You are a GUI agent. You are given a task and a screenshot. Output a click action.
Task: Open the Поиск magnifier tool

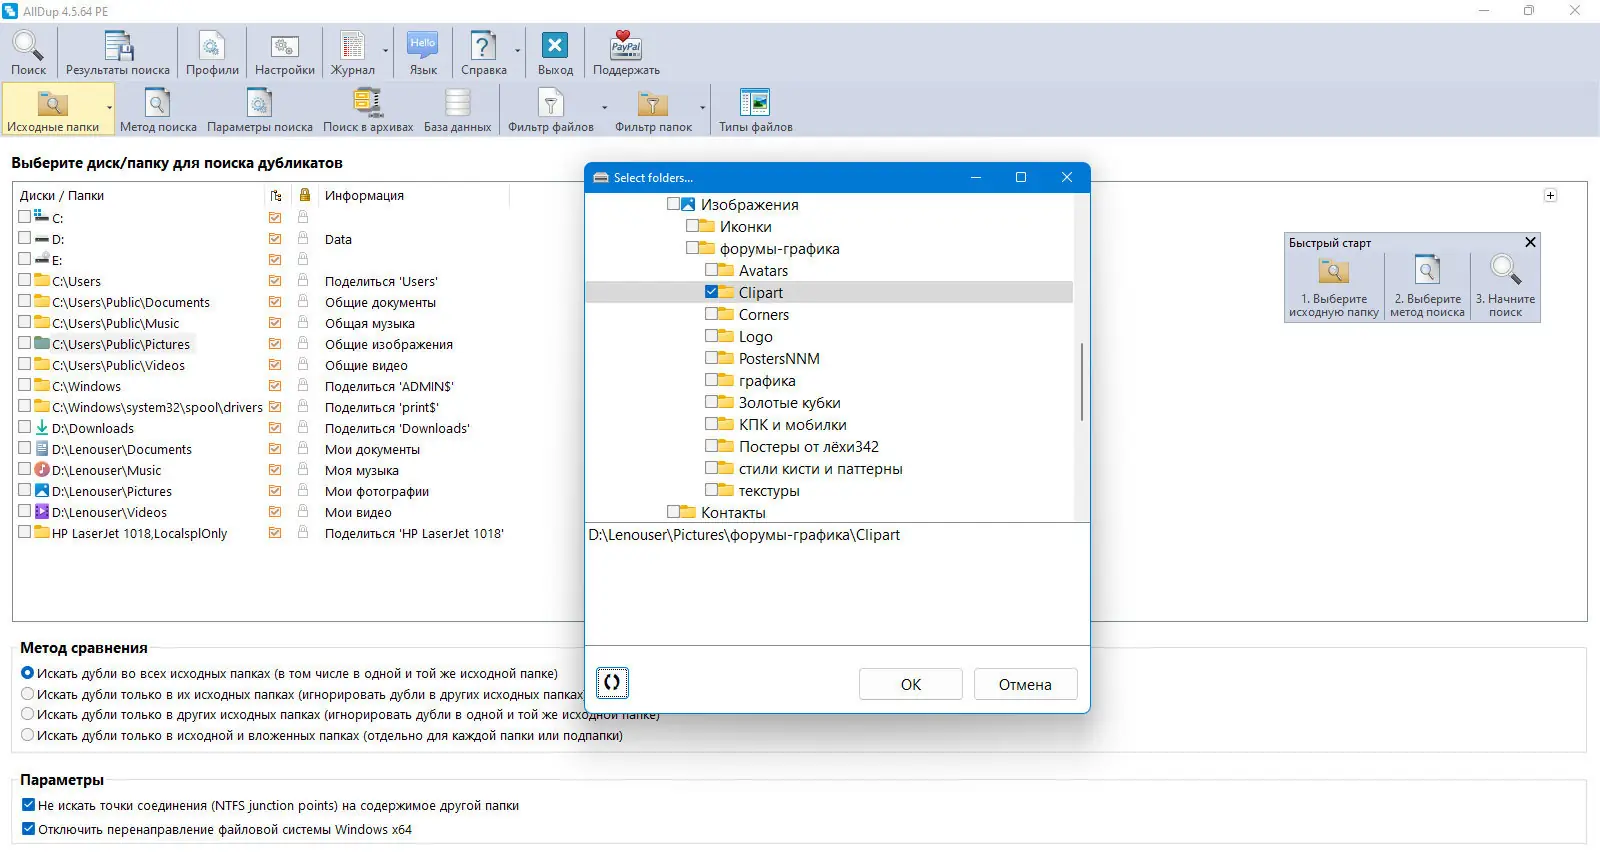coord(28,53)
